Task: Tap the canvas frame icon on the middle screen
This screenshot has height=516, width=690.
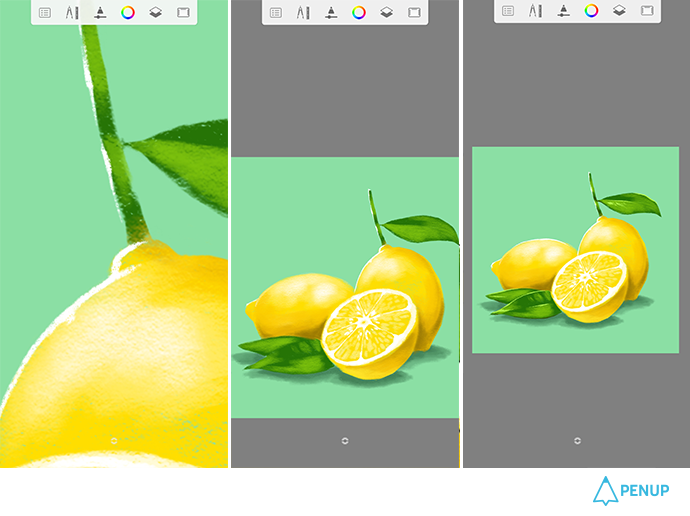Action: pyautogui.click(x=414, y=12)
